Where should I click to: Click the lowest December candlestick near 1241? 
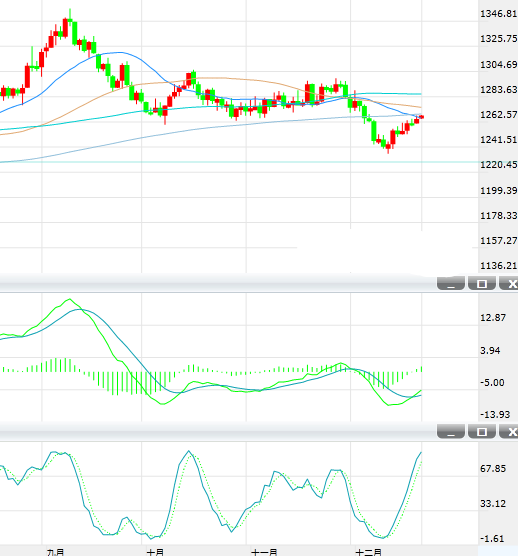point(388,146)
